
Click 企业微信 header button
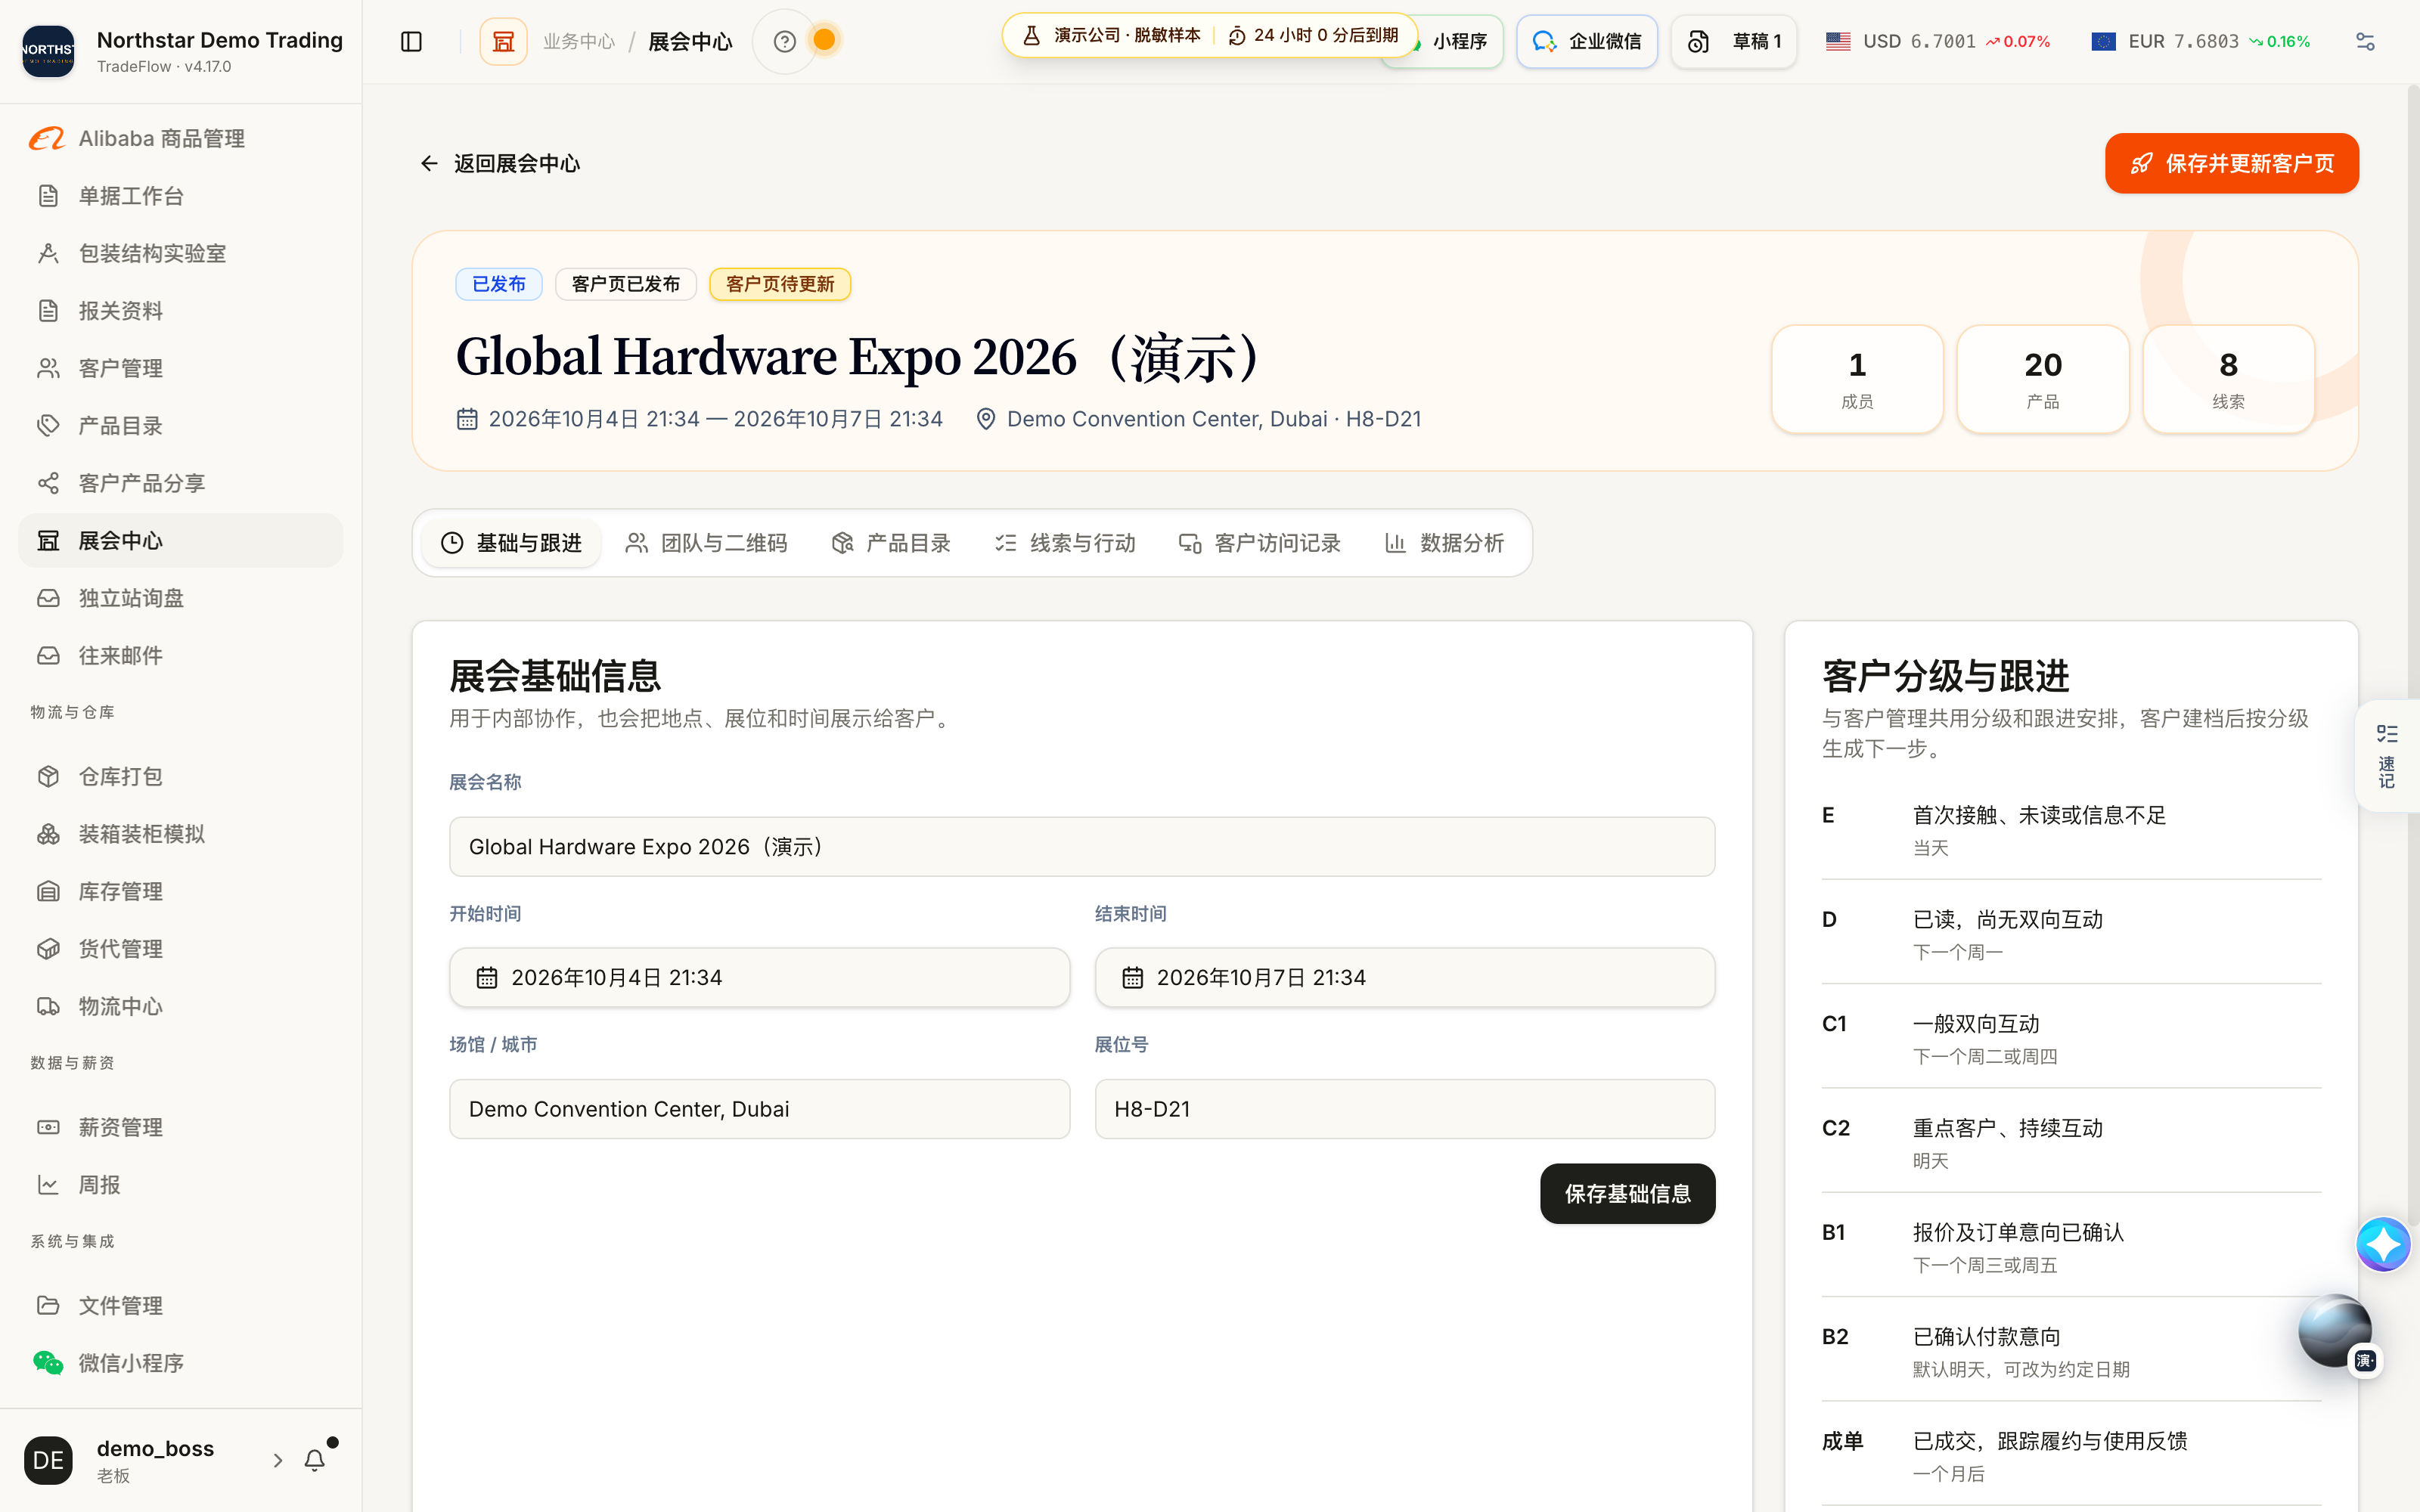click(x=1586, y=41)
